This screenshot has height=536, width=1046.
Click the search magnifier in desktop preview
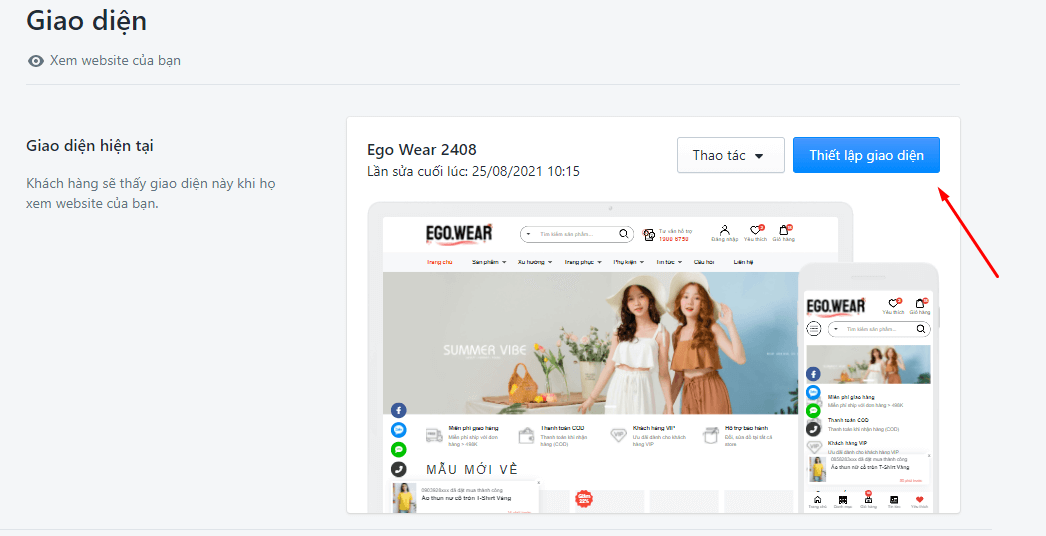coord(623,234)
